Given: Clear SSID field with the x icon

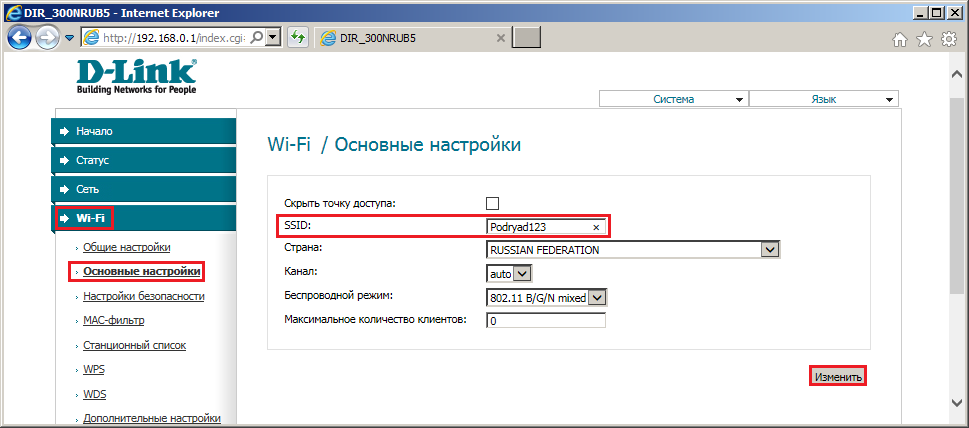Looking at the screenshot, I should [596, 227].
